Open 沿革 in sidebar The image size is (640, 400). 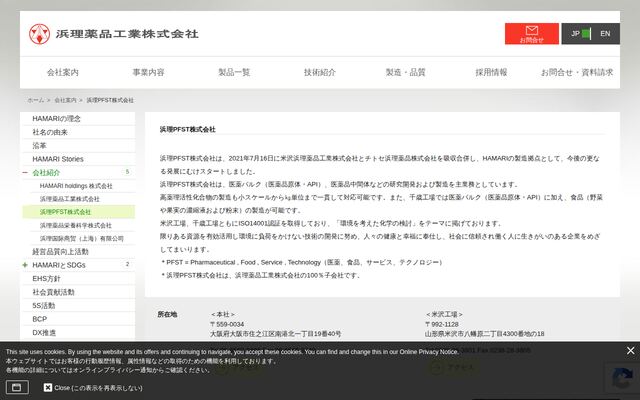click(78, 145)
